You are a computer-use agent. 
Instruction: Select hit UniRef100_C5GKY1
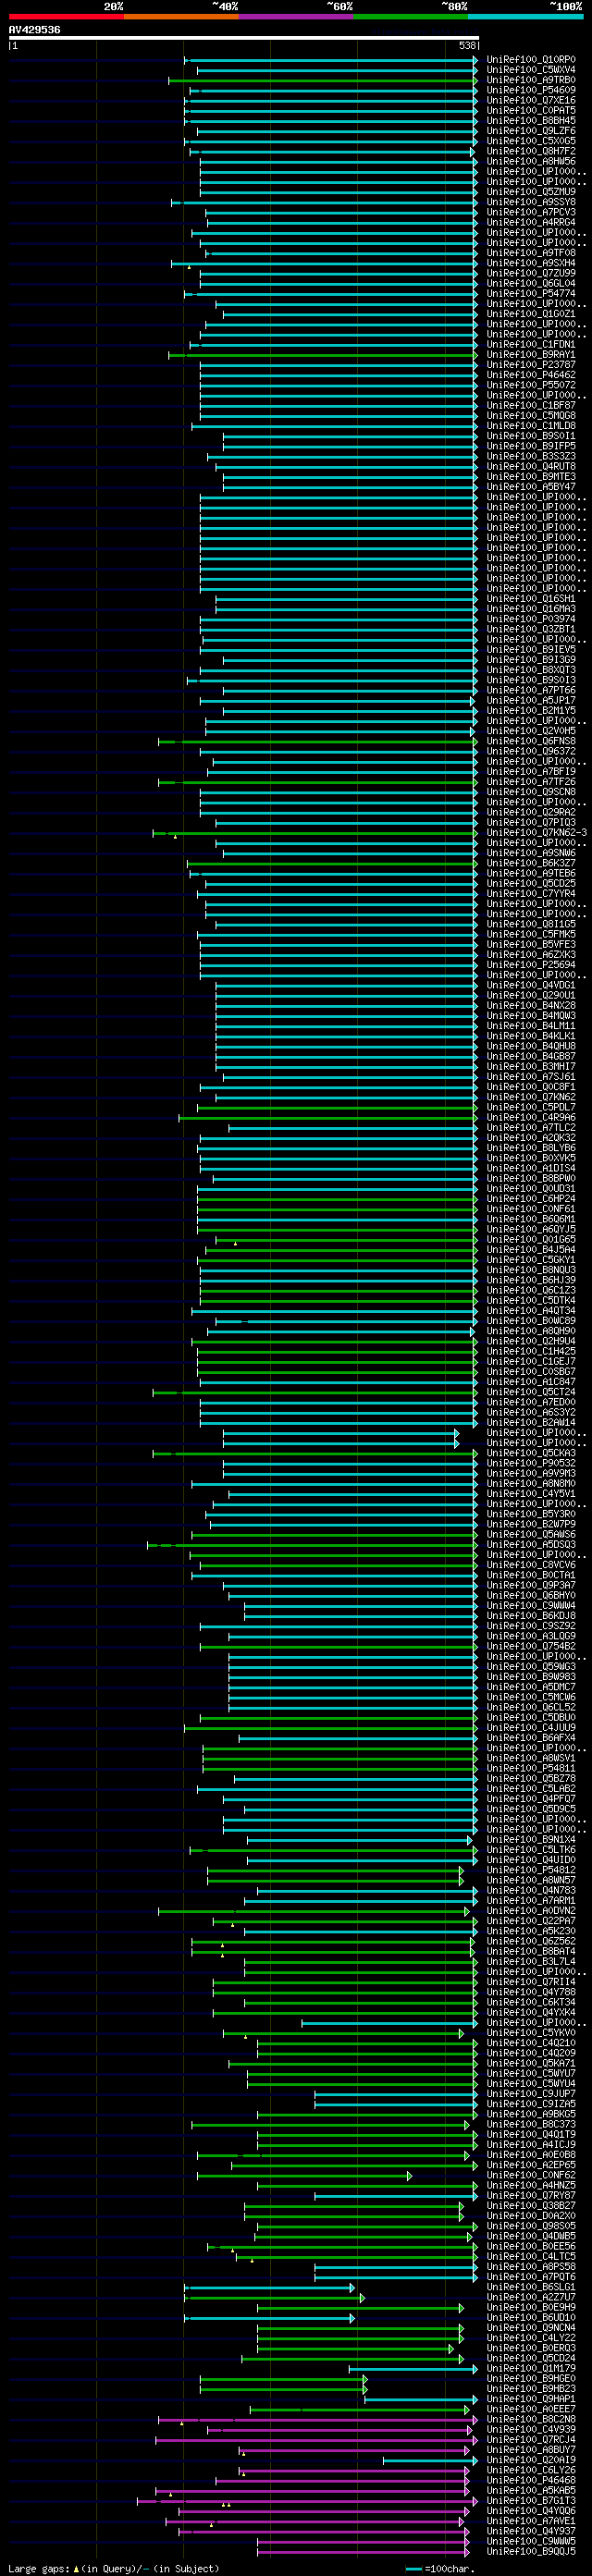[531, 1260]
